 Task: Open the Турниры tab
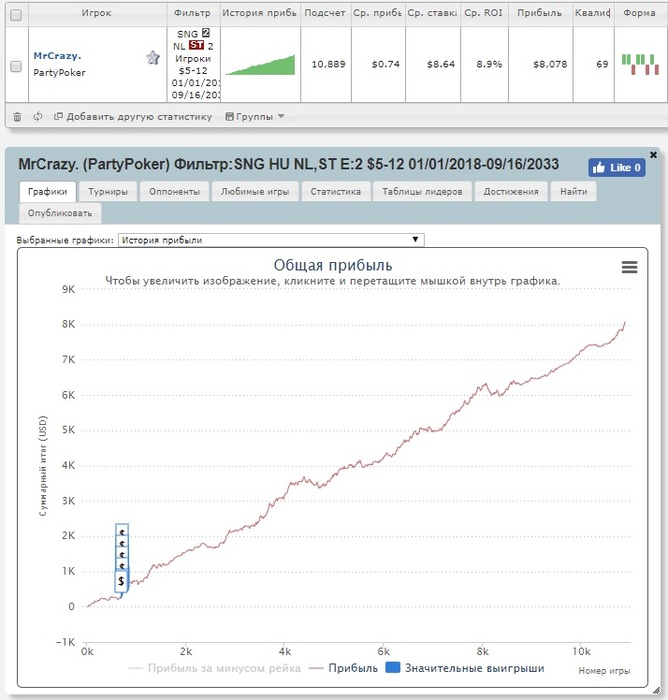pos(108,192)
